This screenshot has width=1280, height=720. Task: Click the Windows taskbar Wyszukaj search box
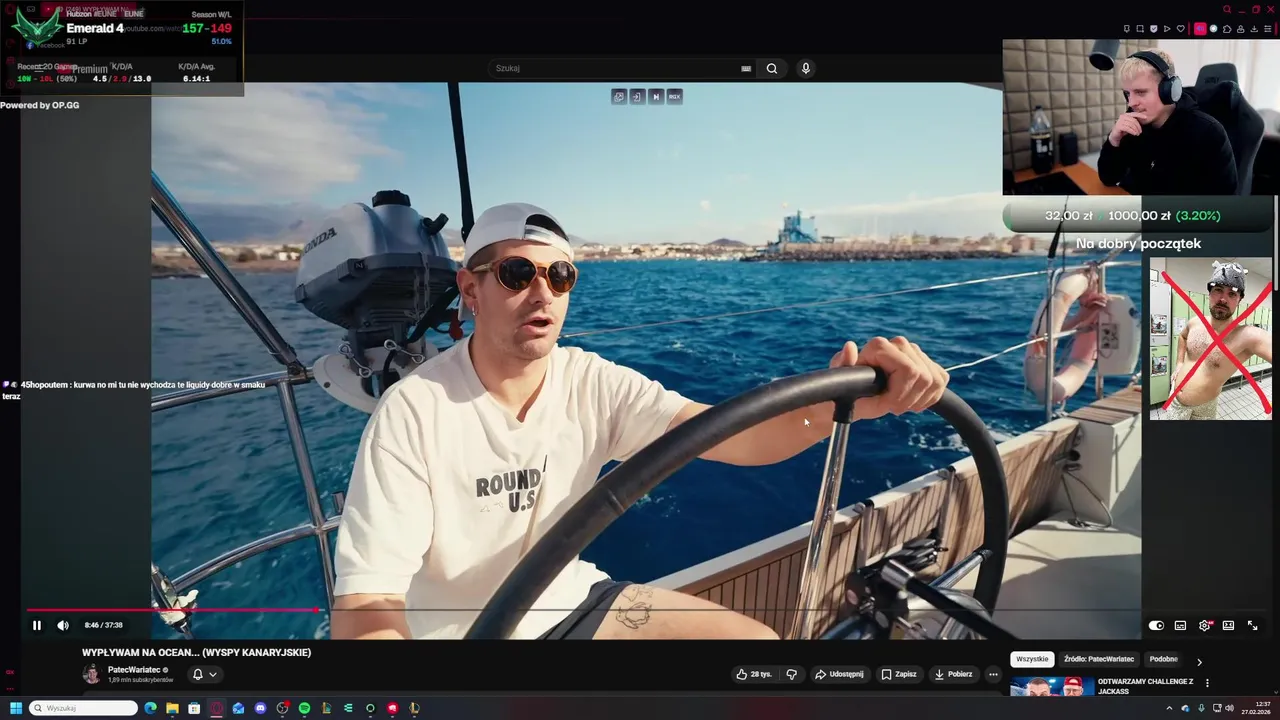click(83, 708)
